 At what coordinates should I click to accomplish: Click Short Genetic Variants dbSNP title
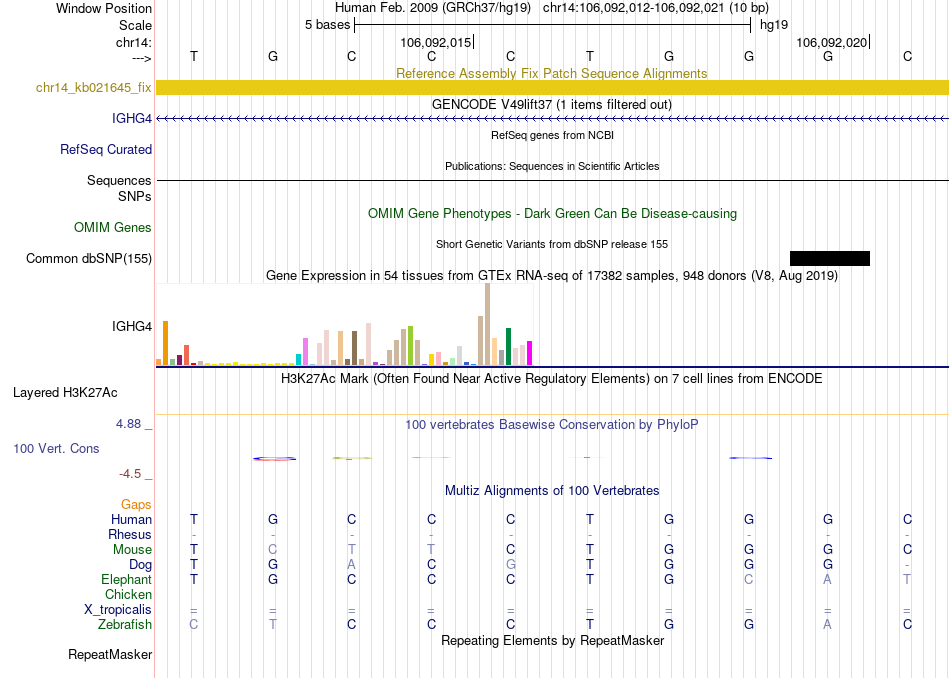click(x=552, y=244)
